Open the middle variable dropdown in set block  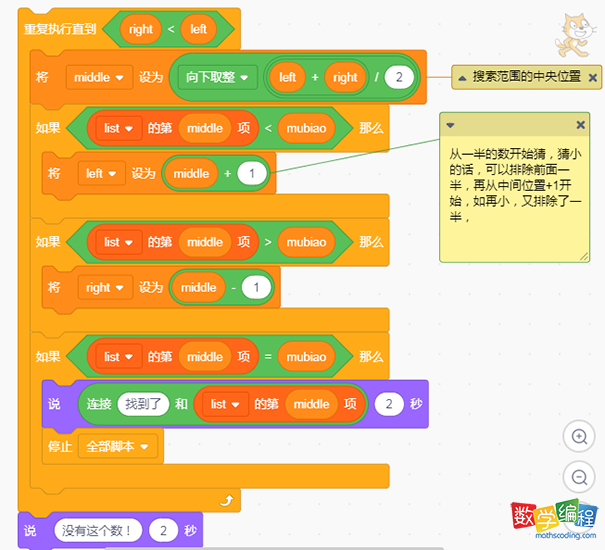coord(99,78)
